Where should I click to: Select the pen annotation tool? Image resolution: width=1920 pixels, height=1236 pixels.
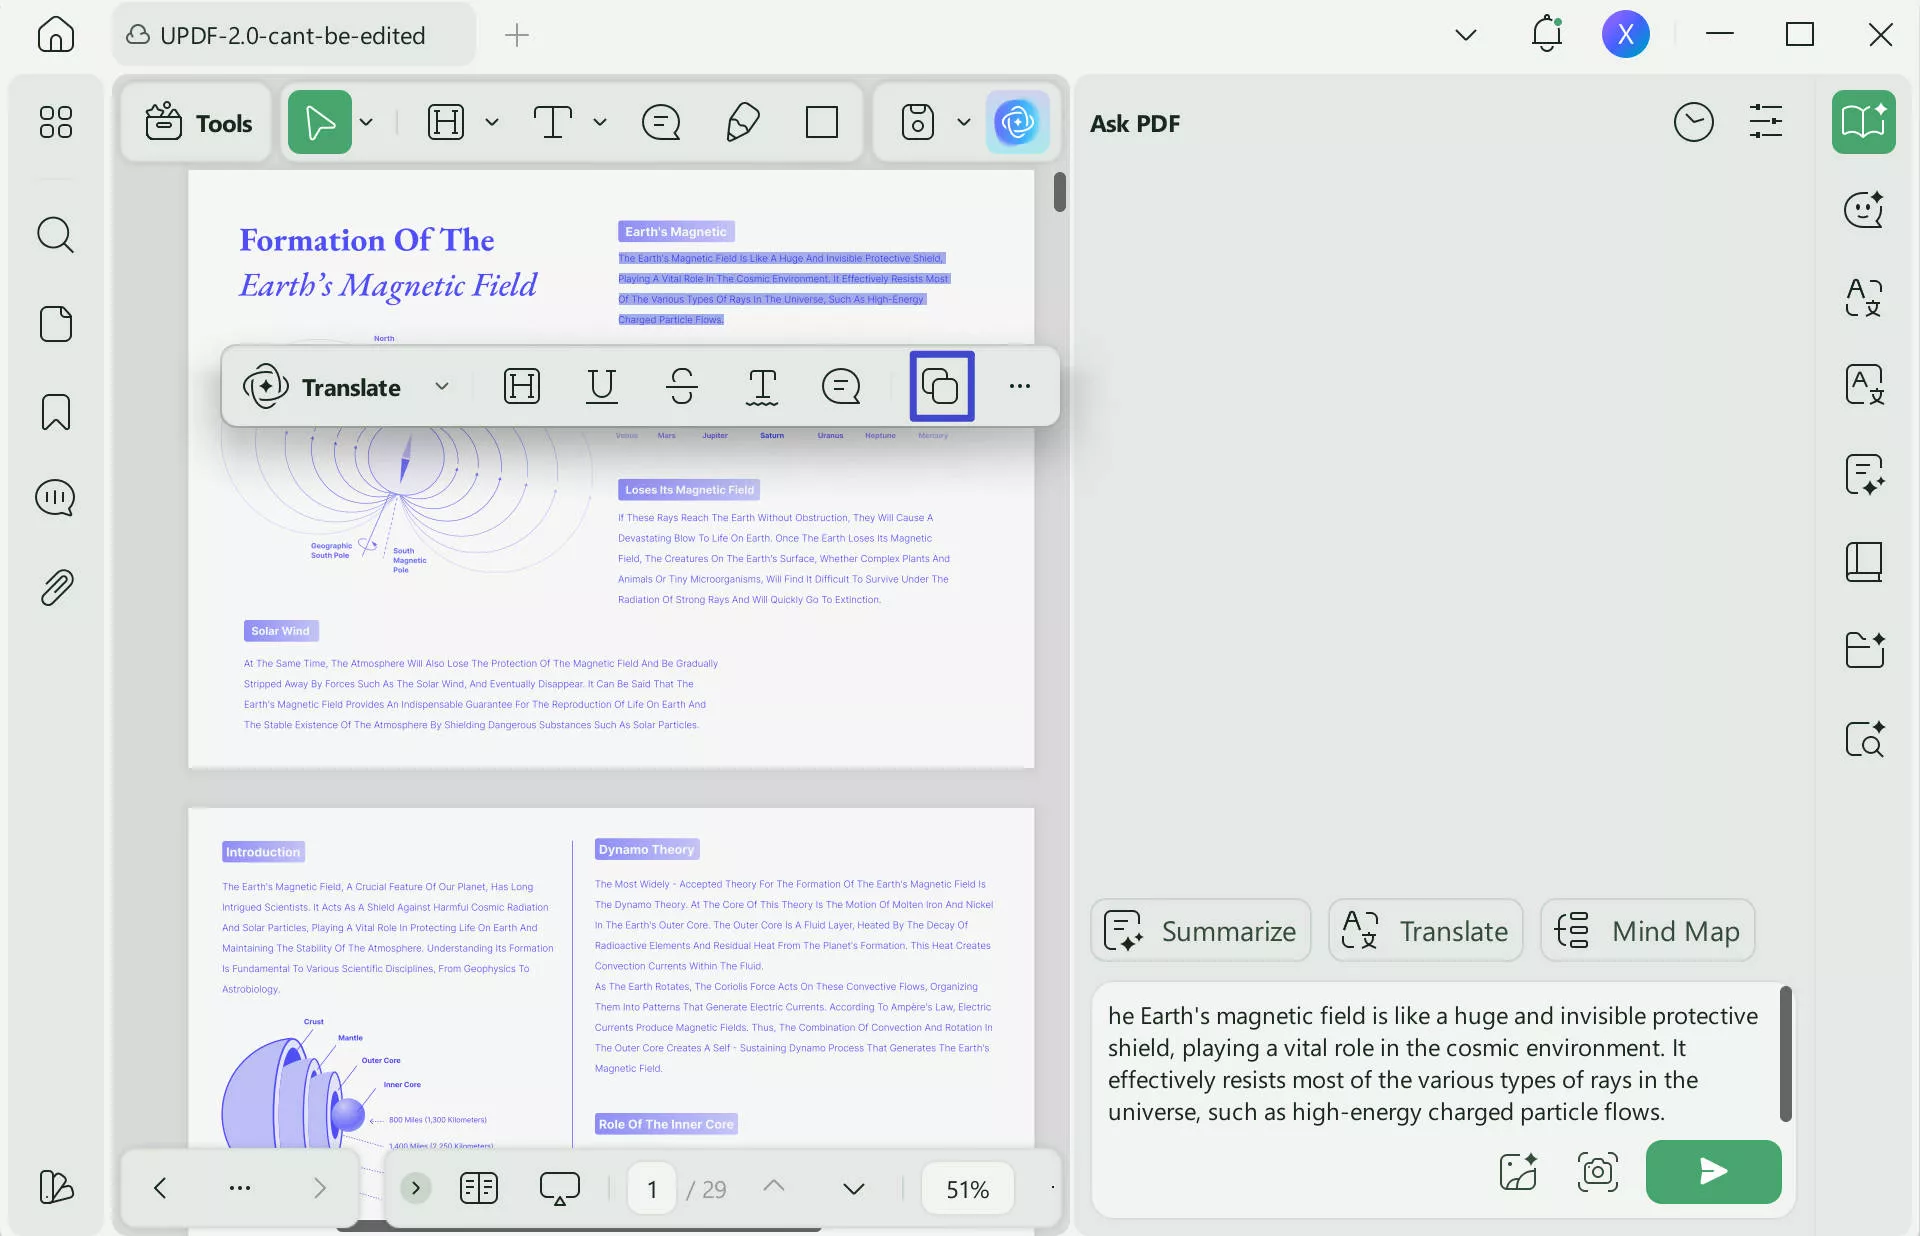(741, 122)
